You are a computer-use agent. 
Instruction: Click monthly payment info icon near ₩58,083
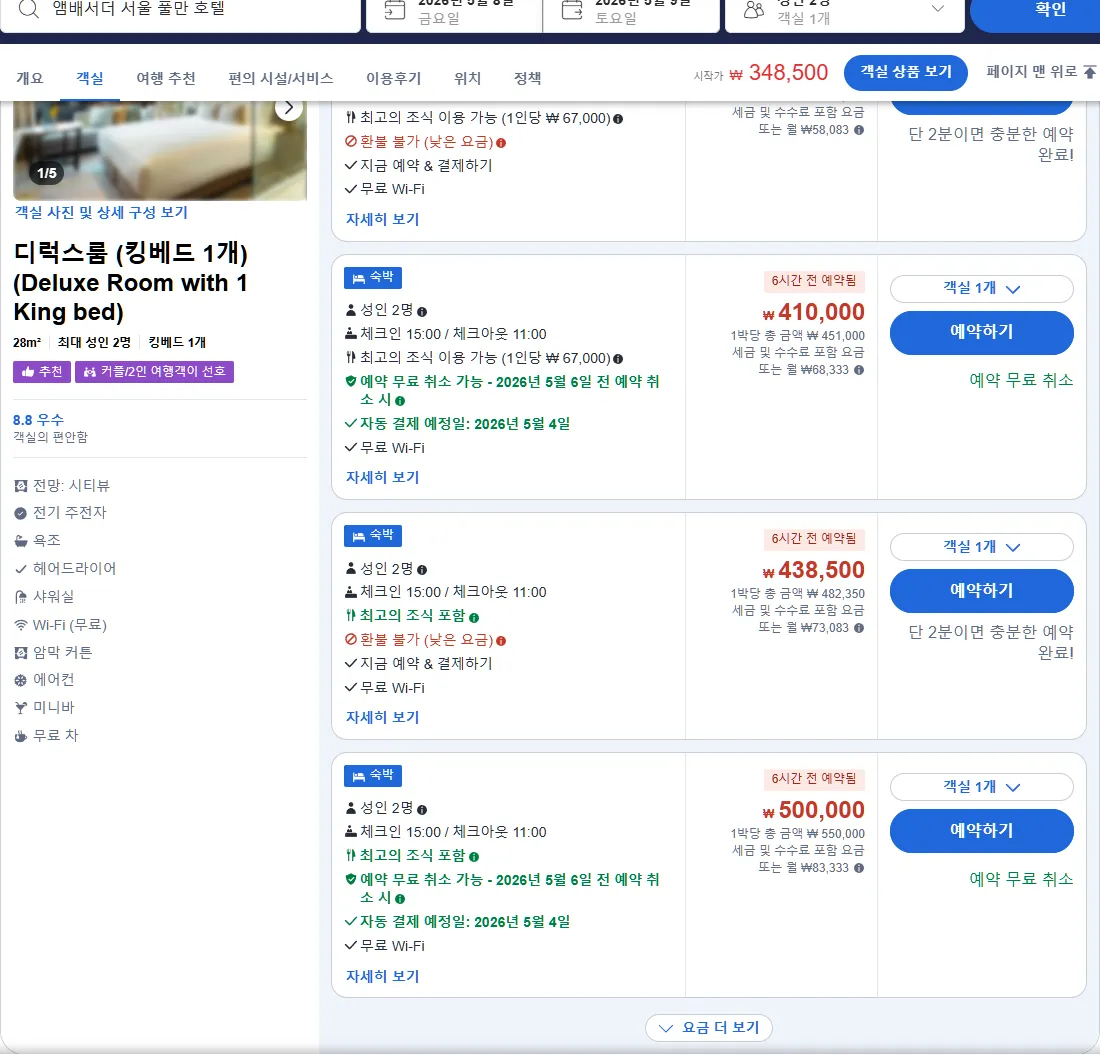click(x=859, y=130)
